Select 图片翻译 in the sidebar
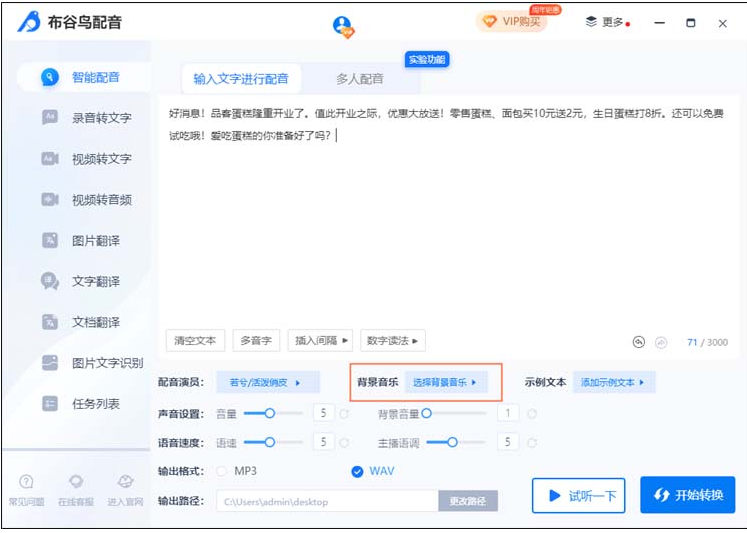This screenshot has height=533, width=747. [95, 241]
